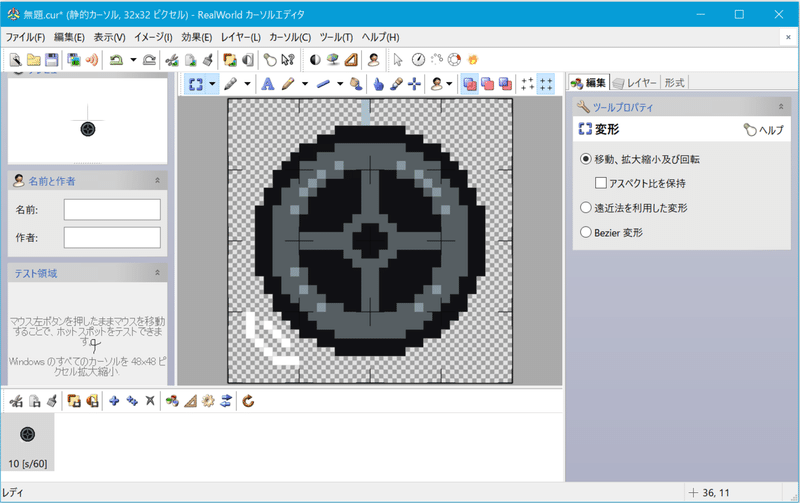This screenshot has width=800, height=503.
Task: Click the light bulb hint icon in main toolbar
Action: (270, 60)
